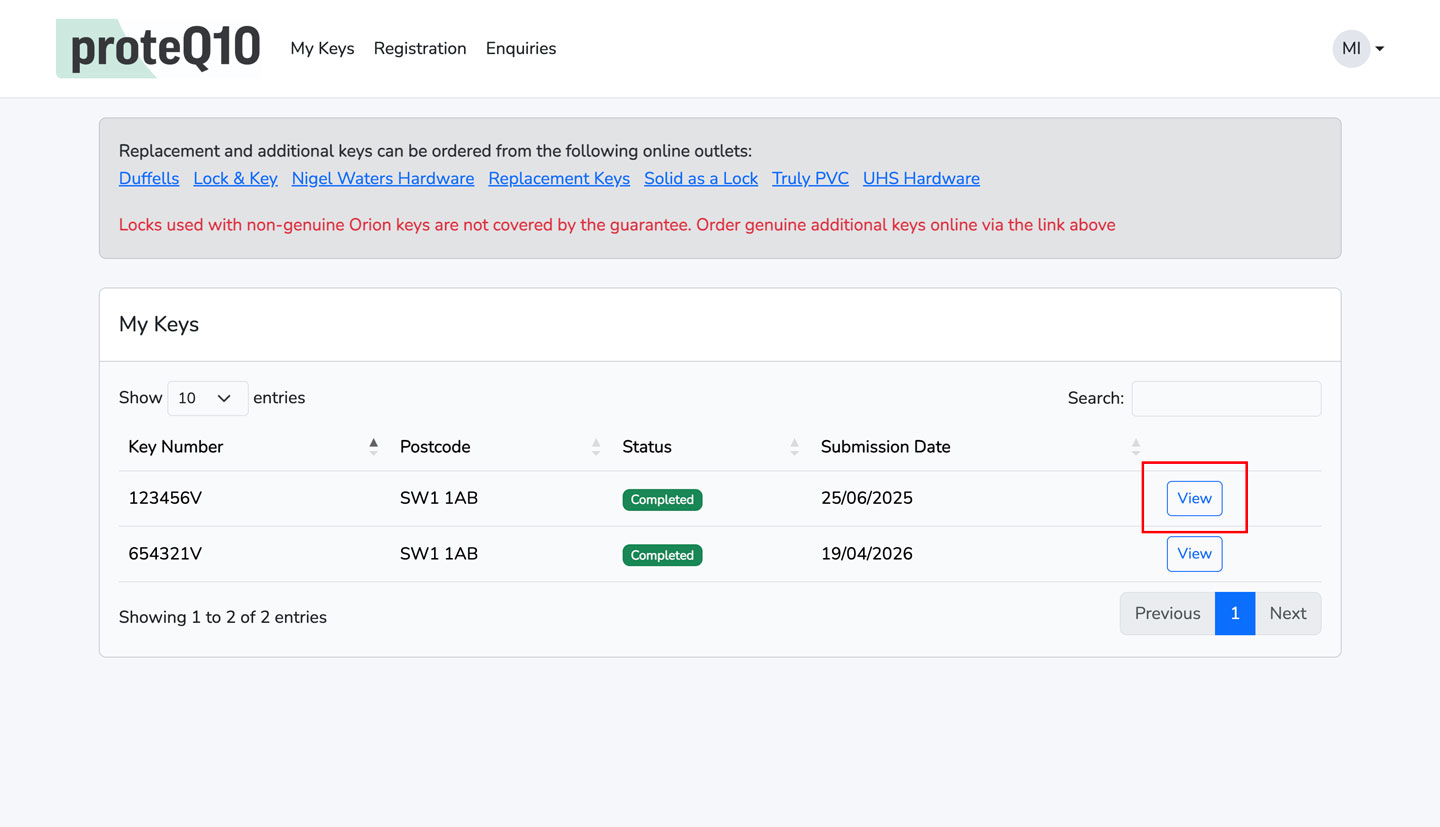Open the Replacement Keys link
This screenshot has height=827, width=1440.
pos(559,178)
